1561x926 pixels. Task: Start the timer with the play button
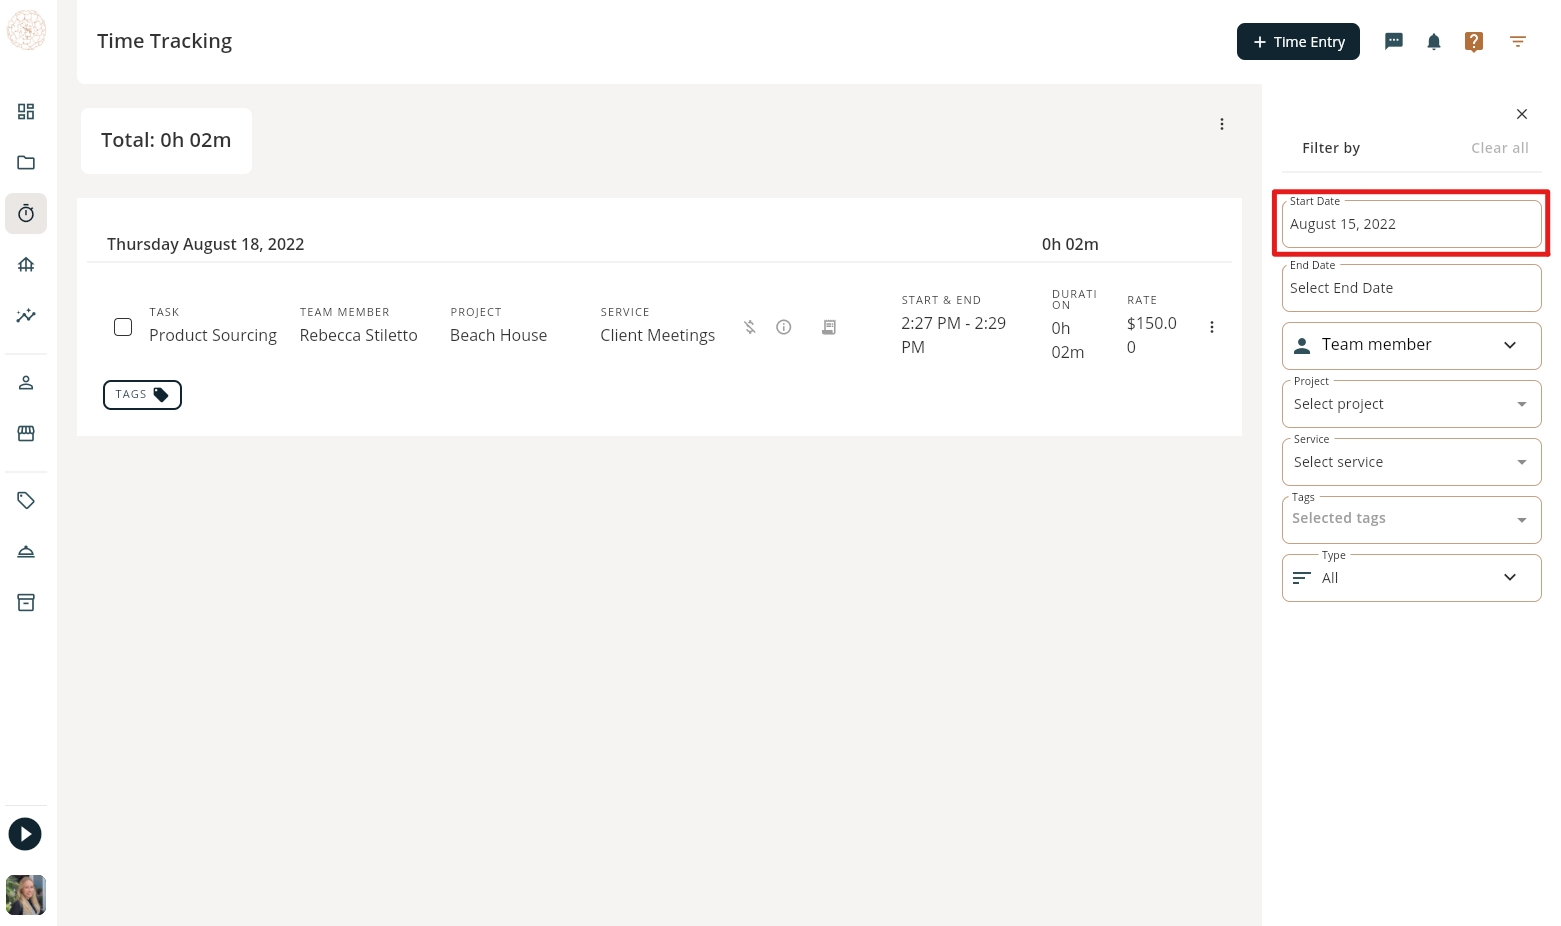pyautogui.click(x=25, y=834)
